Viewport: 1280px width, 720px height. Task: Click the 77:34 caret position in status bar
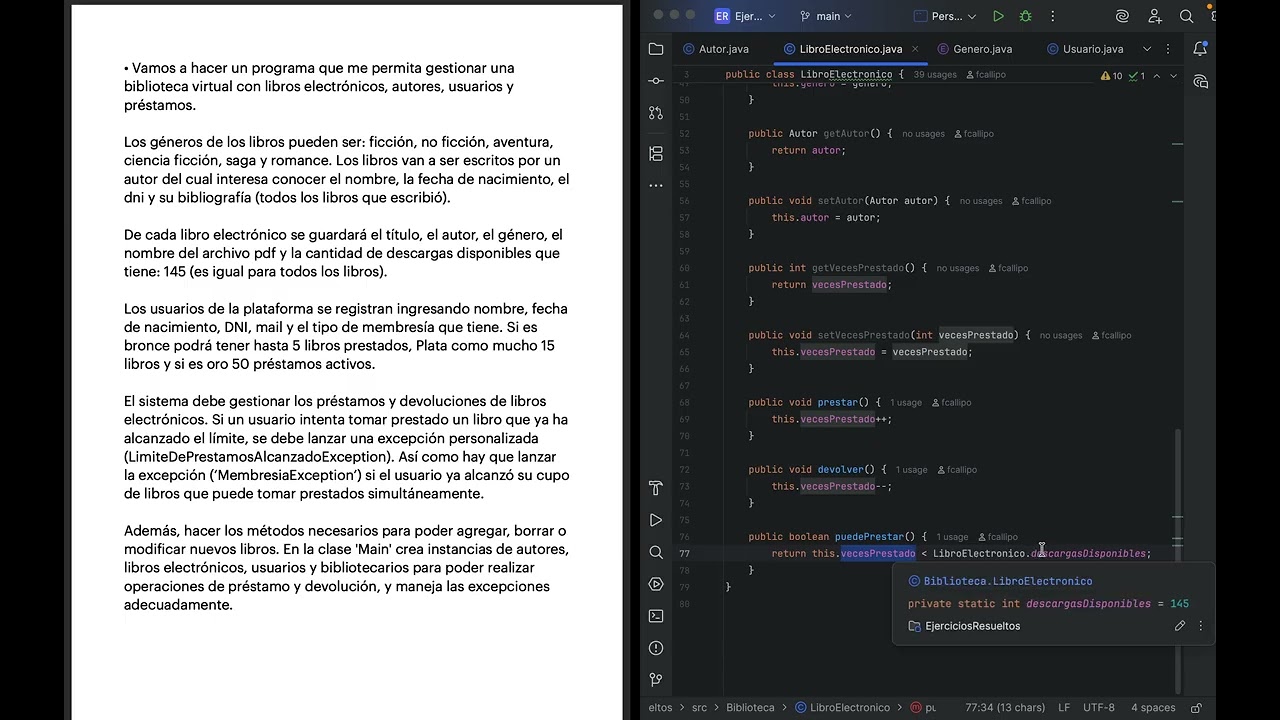click(x=1005, y=707)
